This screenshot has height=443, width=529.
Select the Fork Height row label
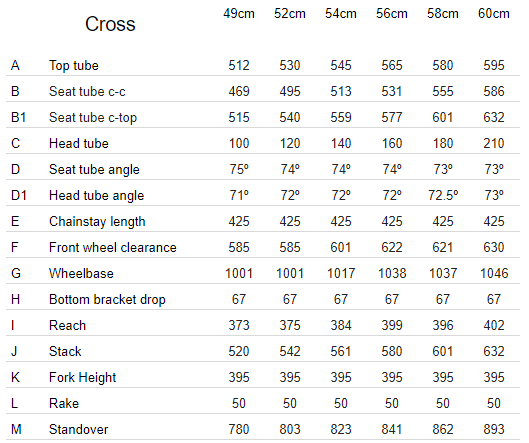click(x=83, y=378)
